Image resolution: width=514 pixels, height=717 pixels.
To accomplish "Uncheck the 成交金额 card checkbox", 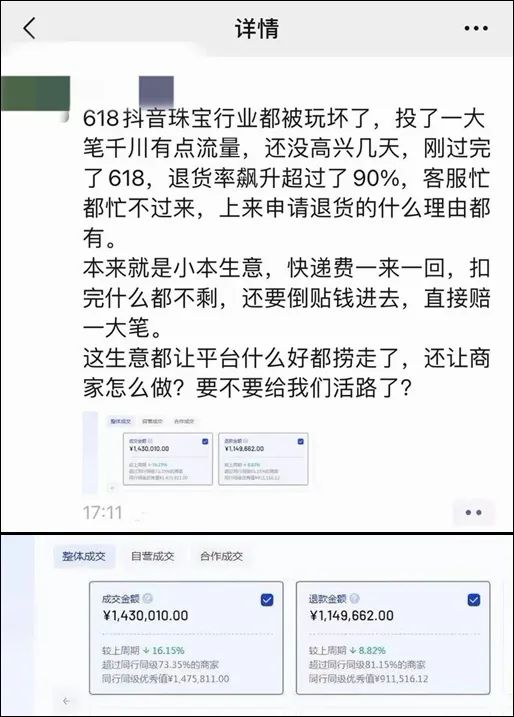I will coord(267,599).
